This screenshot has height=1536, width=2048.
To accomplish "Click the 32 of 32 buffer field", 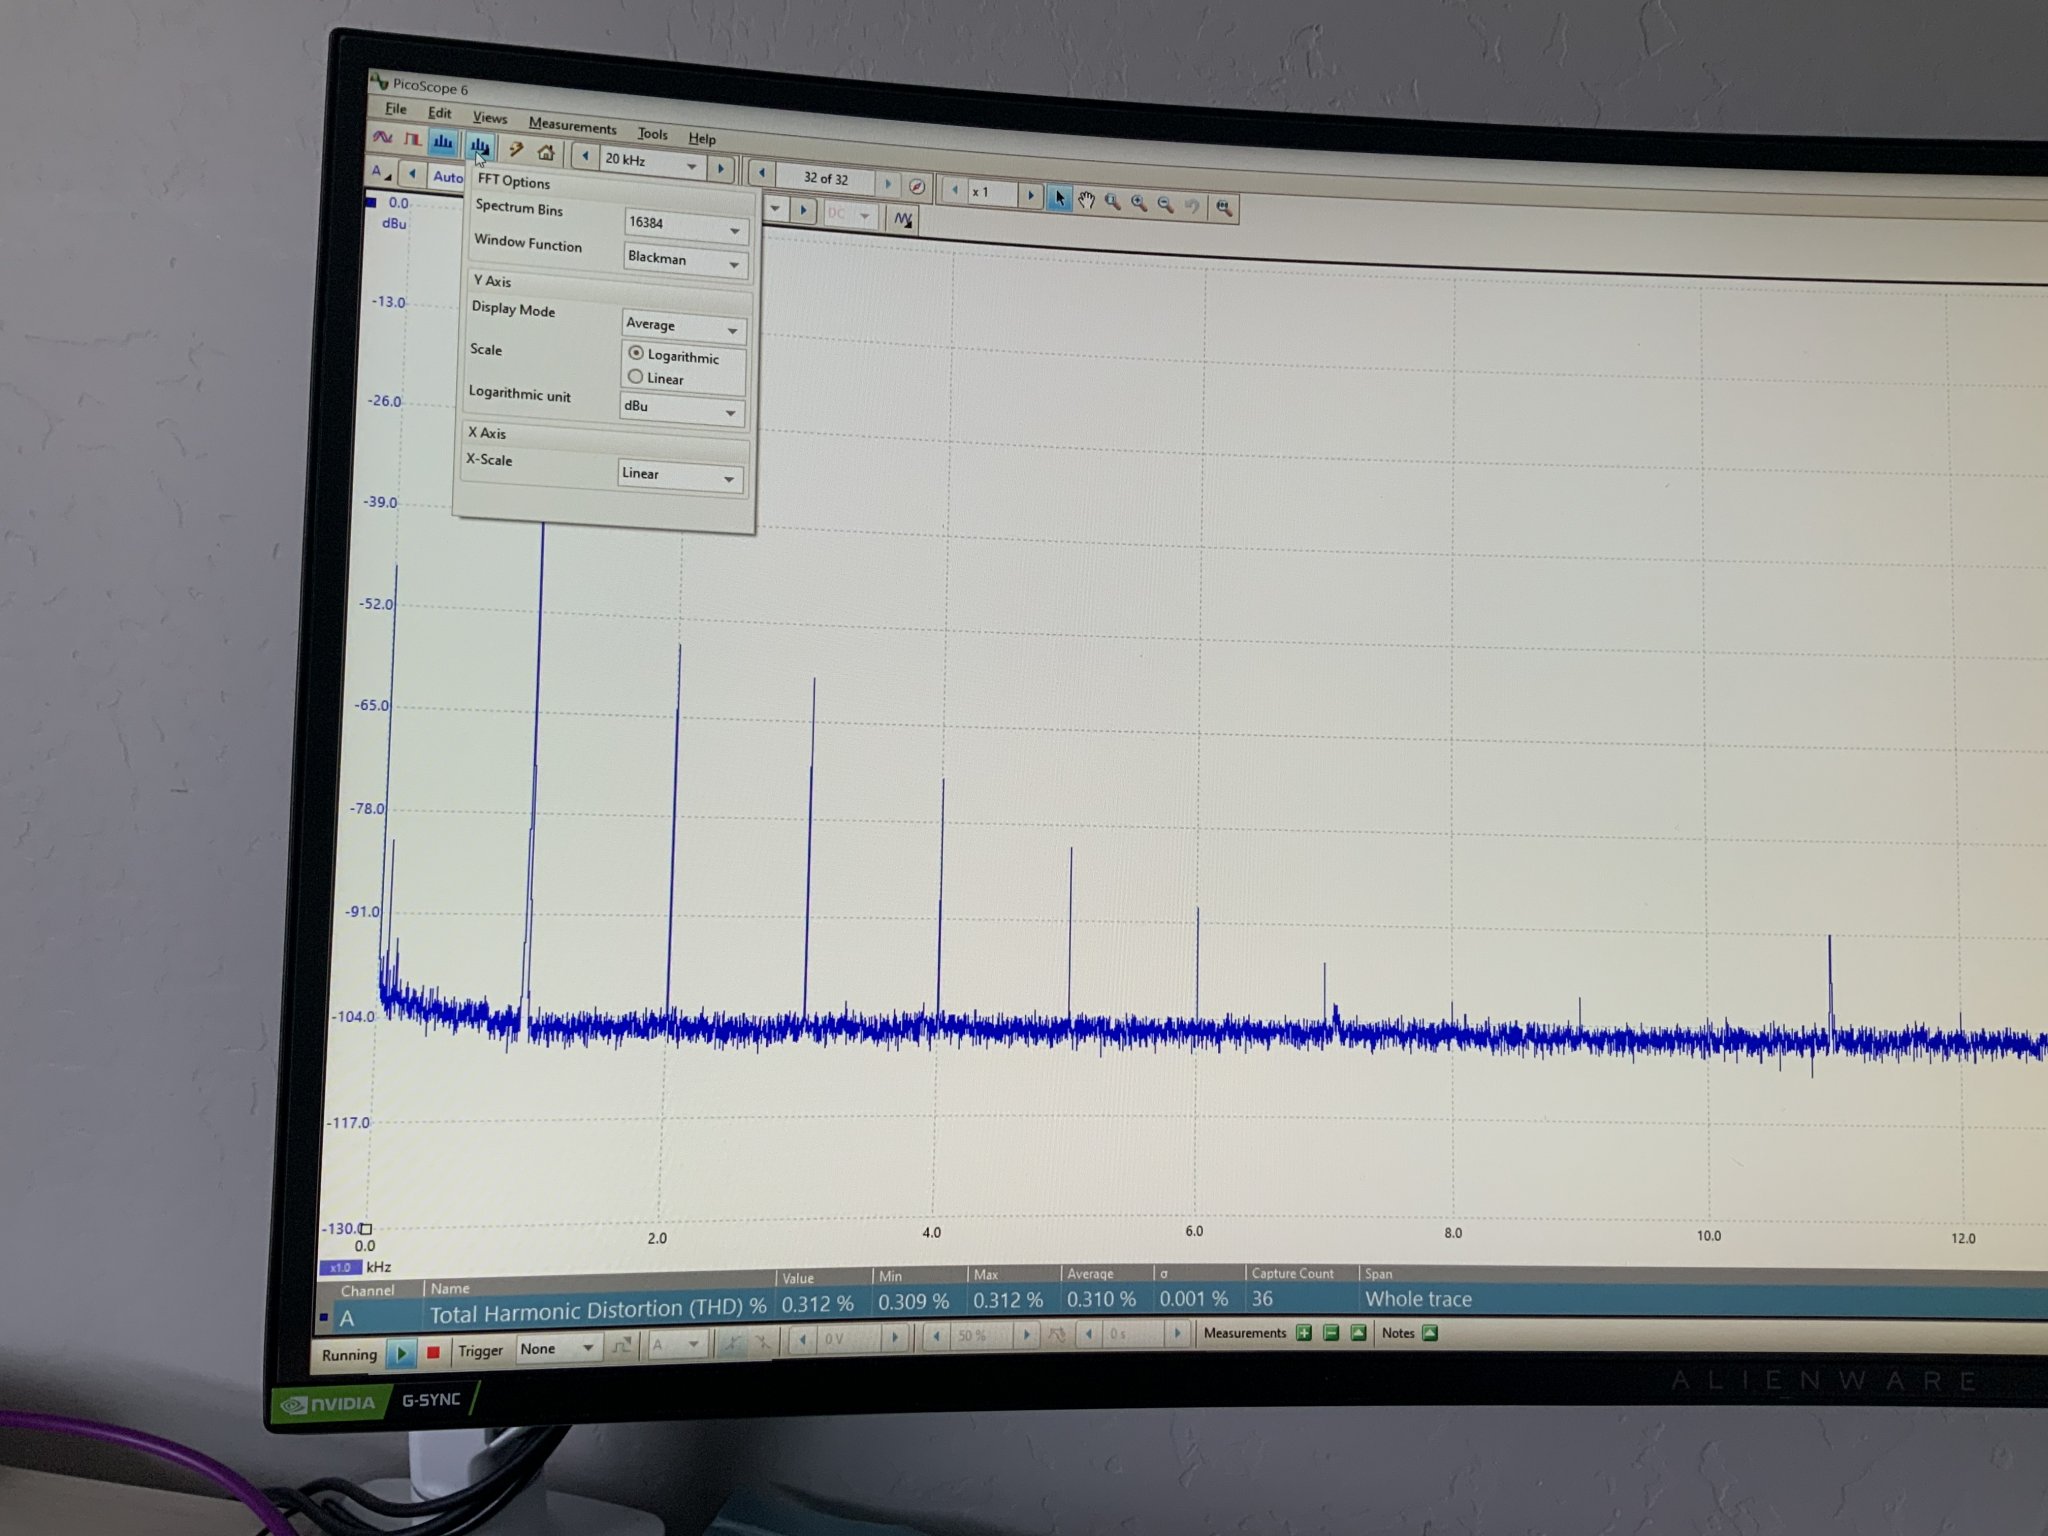I will 825,179.
